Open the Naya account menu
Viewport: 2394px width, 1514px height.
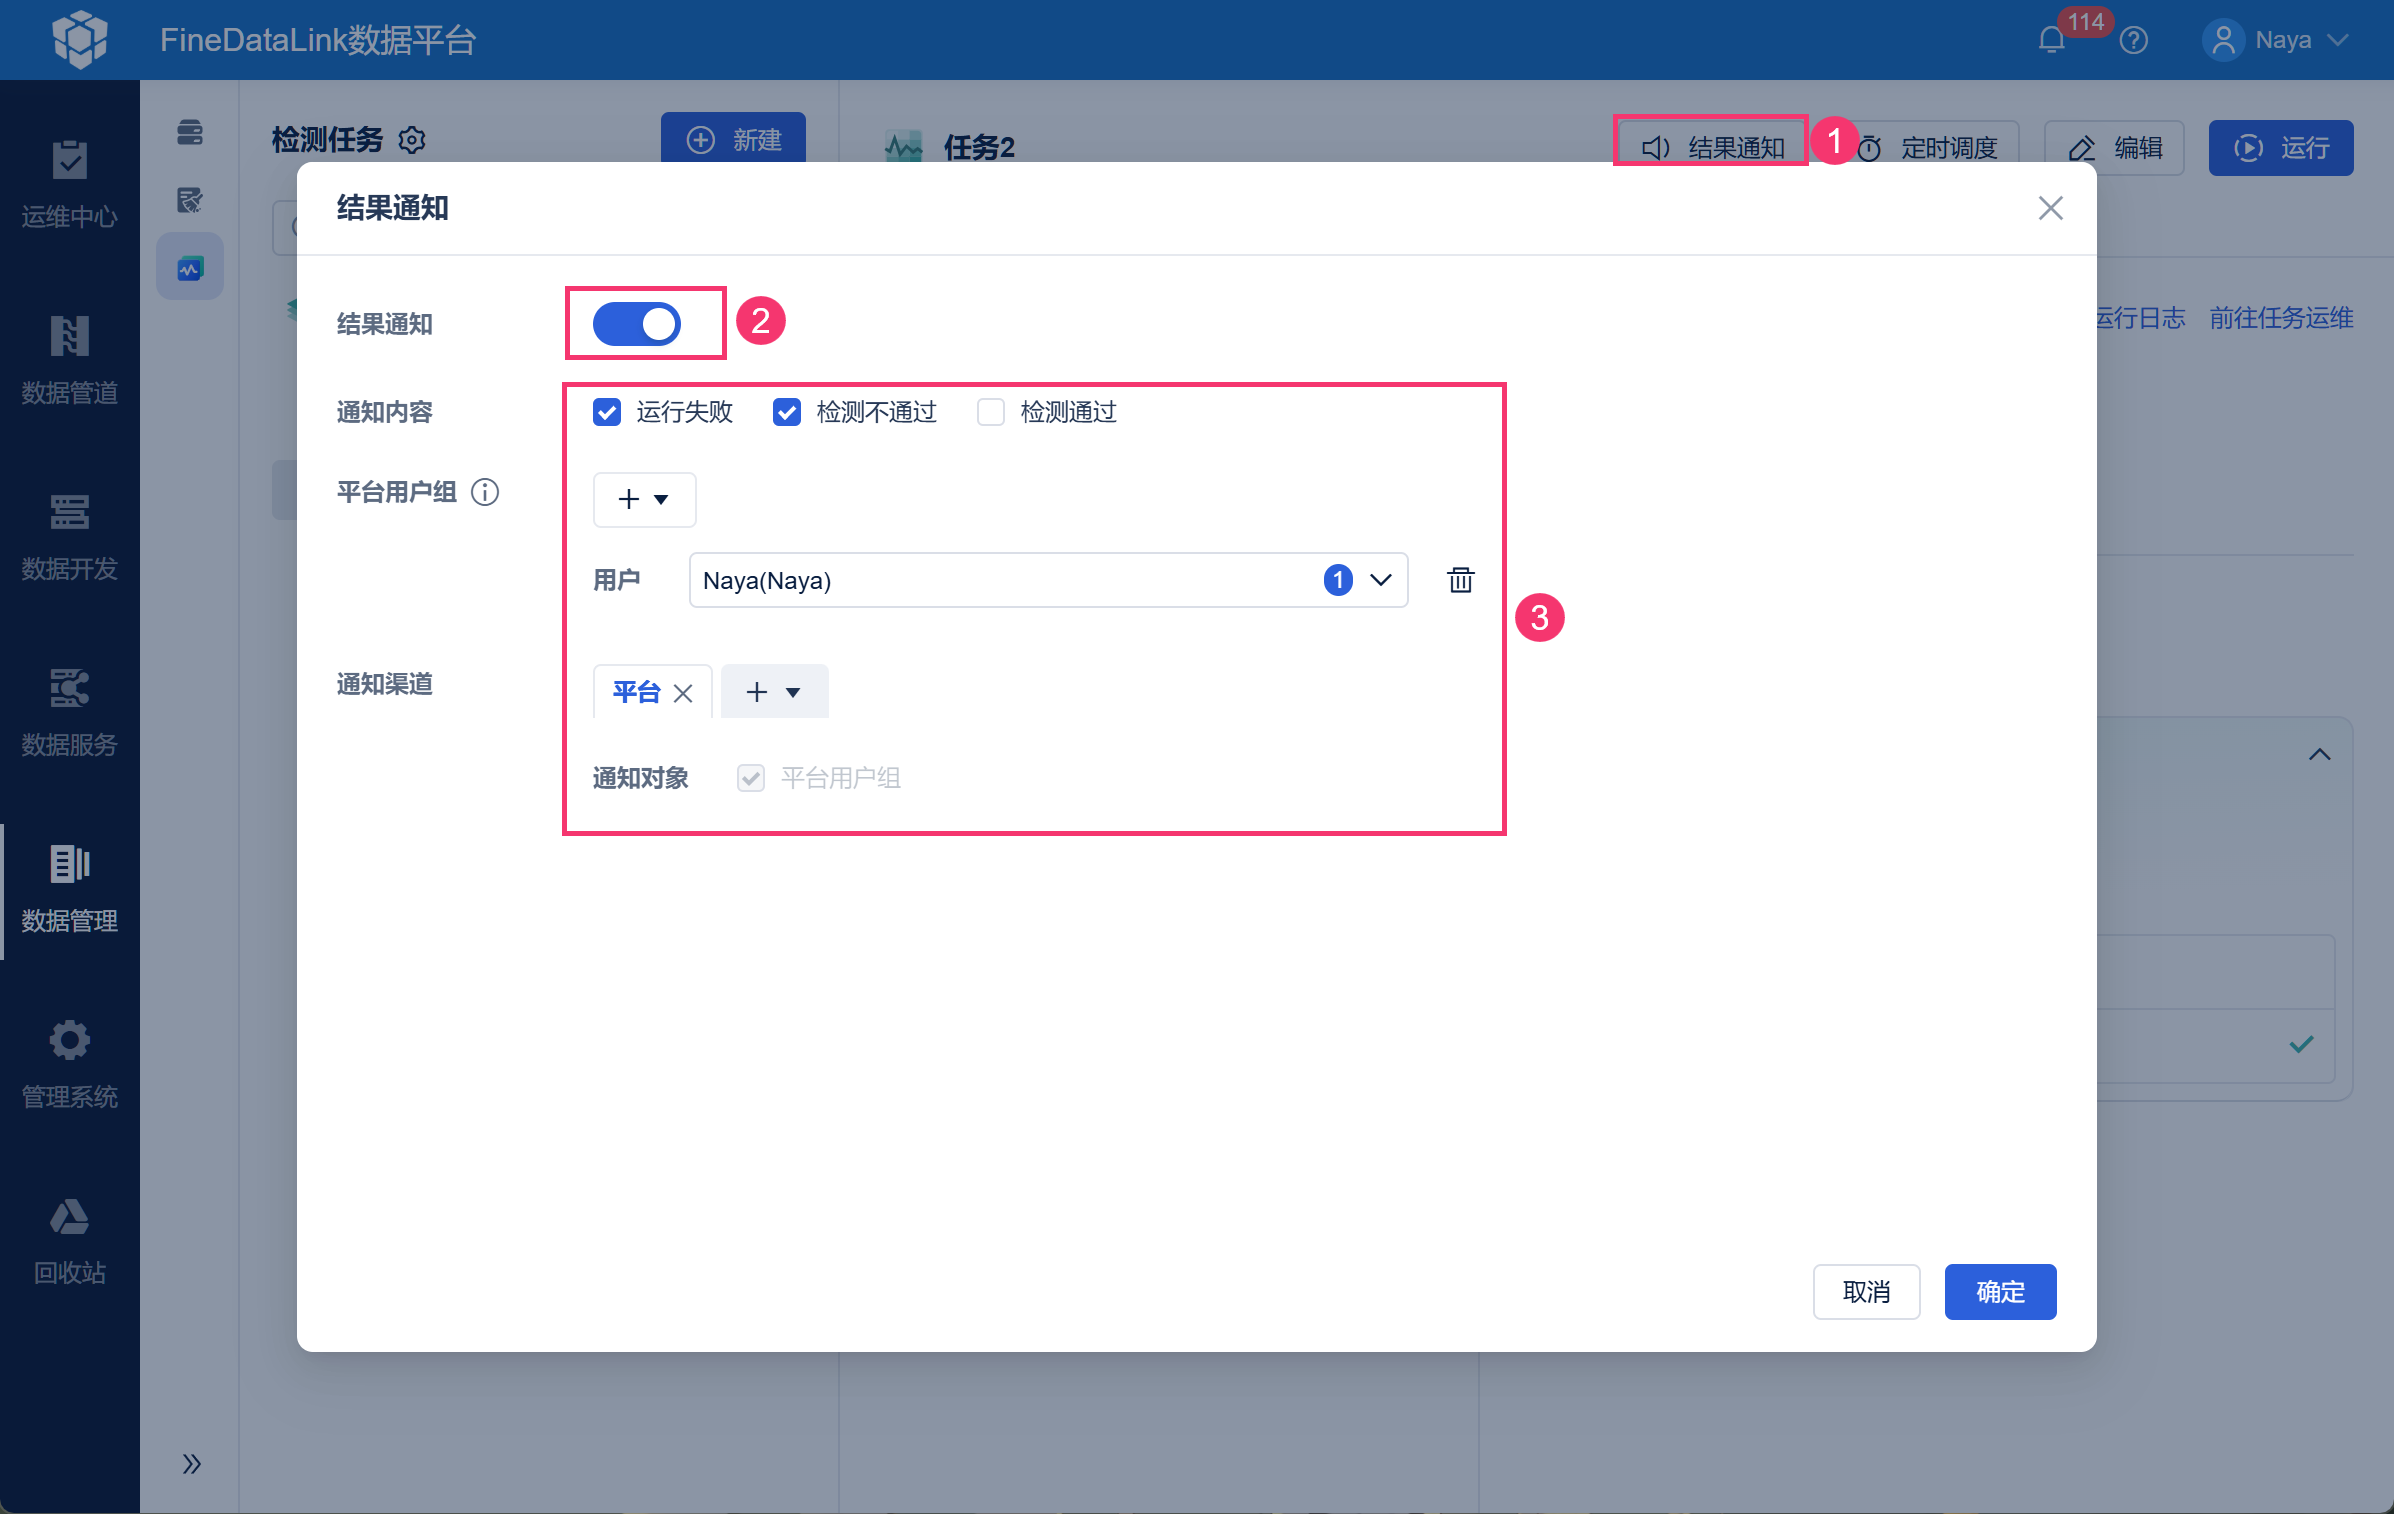click(x=2274, y=40)
